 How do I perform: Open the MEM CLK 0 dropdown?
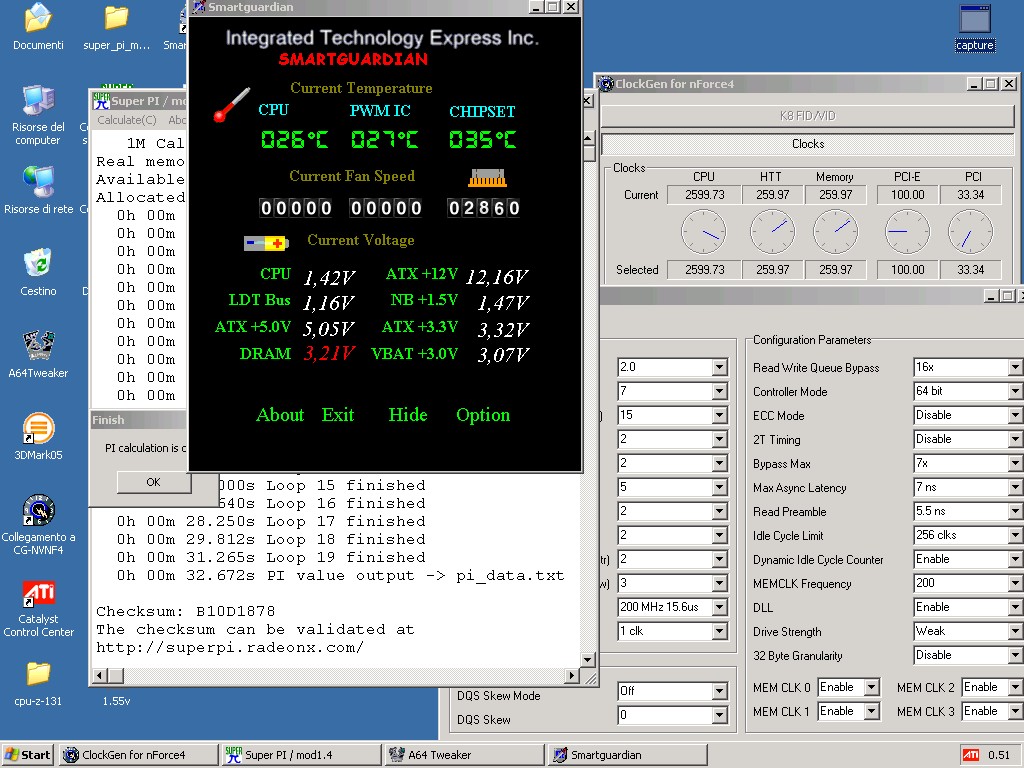[x=871, y=688]
